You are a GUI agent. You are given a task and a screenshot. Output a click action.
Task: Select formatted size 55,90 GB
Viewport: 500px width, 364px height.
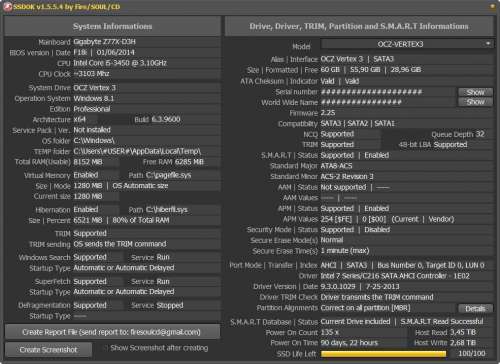(x=365, y=70)
